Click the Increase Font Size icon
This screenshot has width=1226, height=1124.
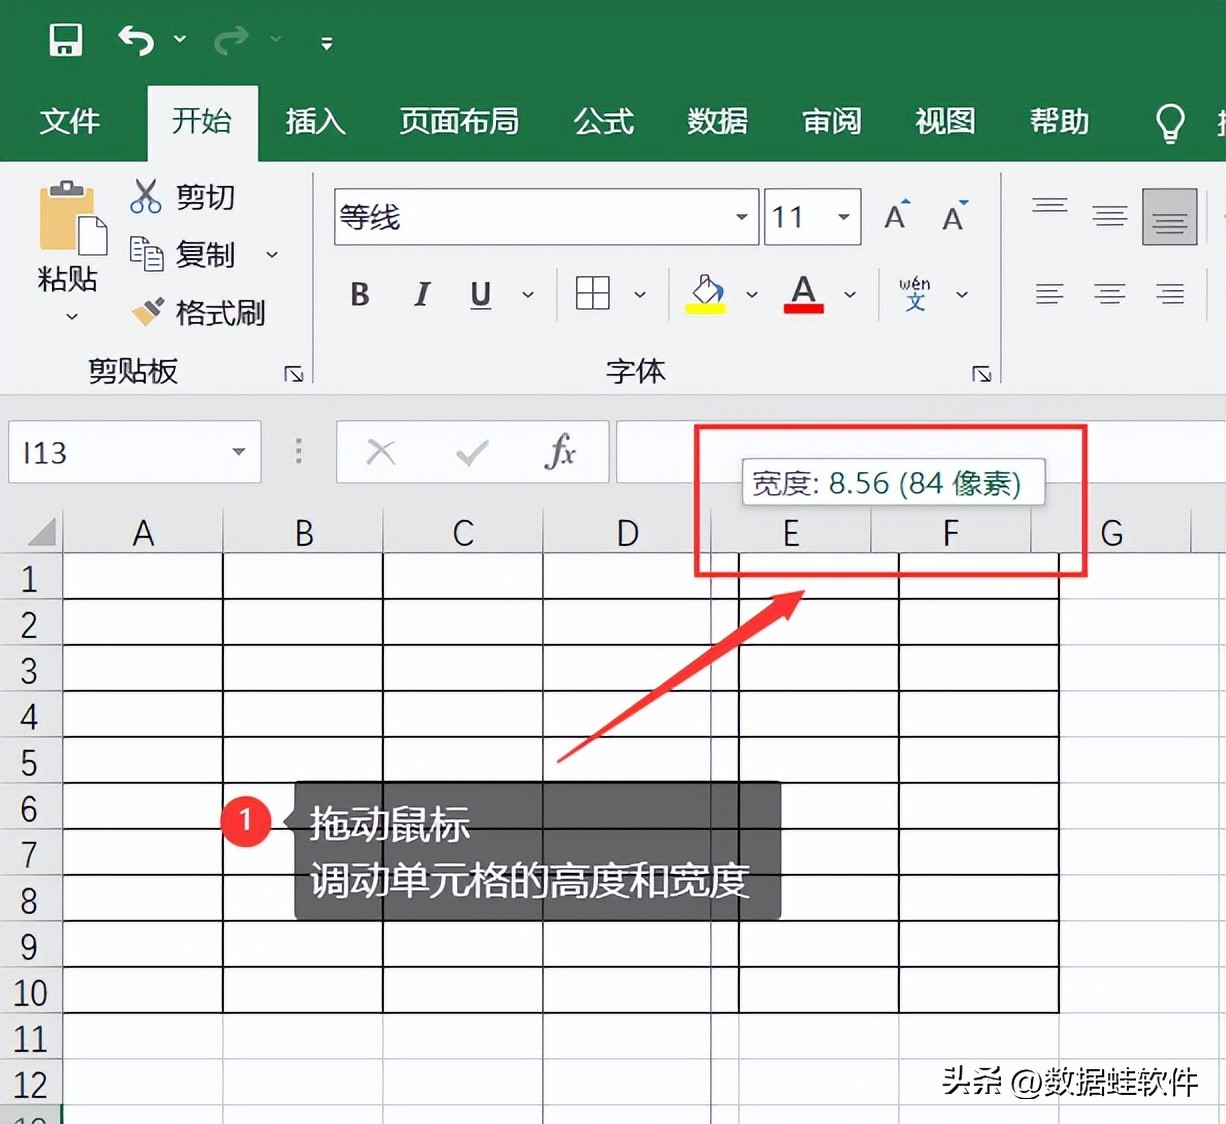pyautogui.click(x=896, y=216)
